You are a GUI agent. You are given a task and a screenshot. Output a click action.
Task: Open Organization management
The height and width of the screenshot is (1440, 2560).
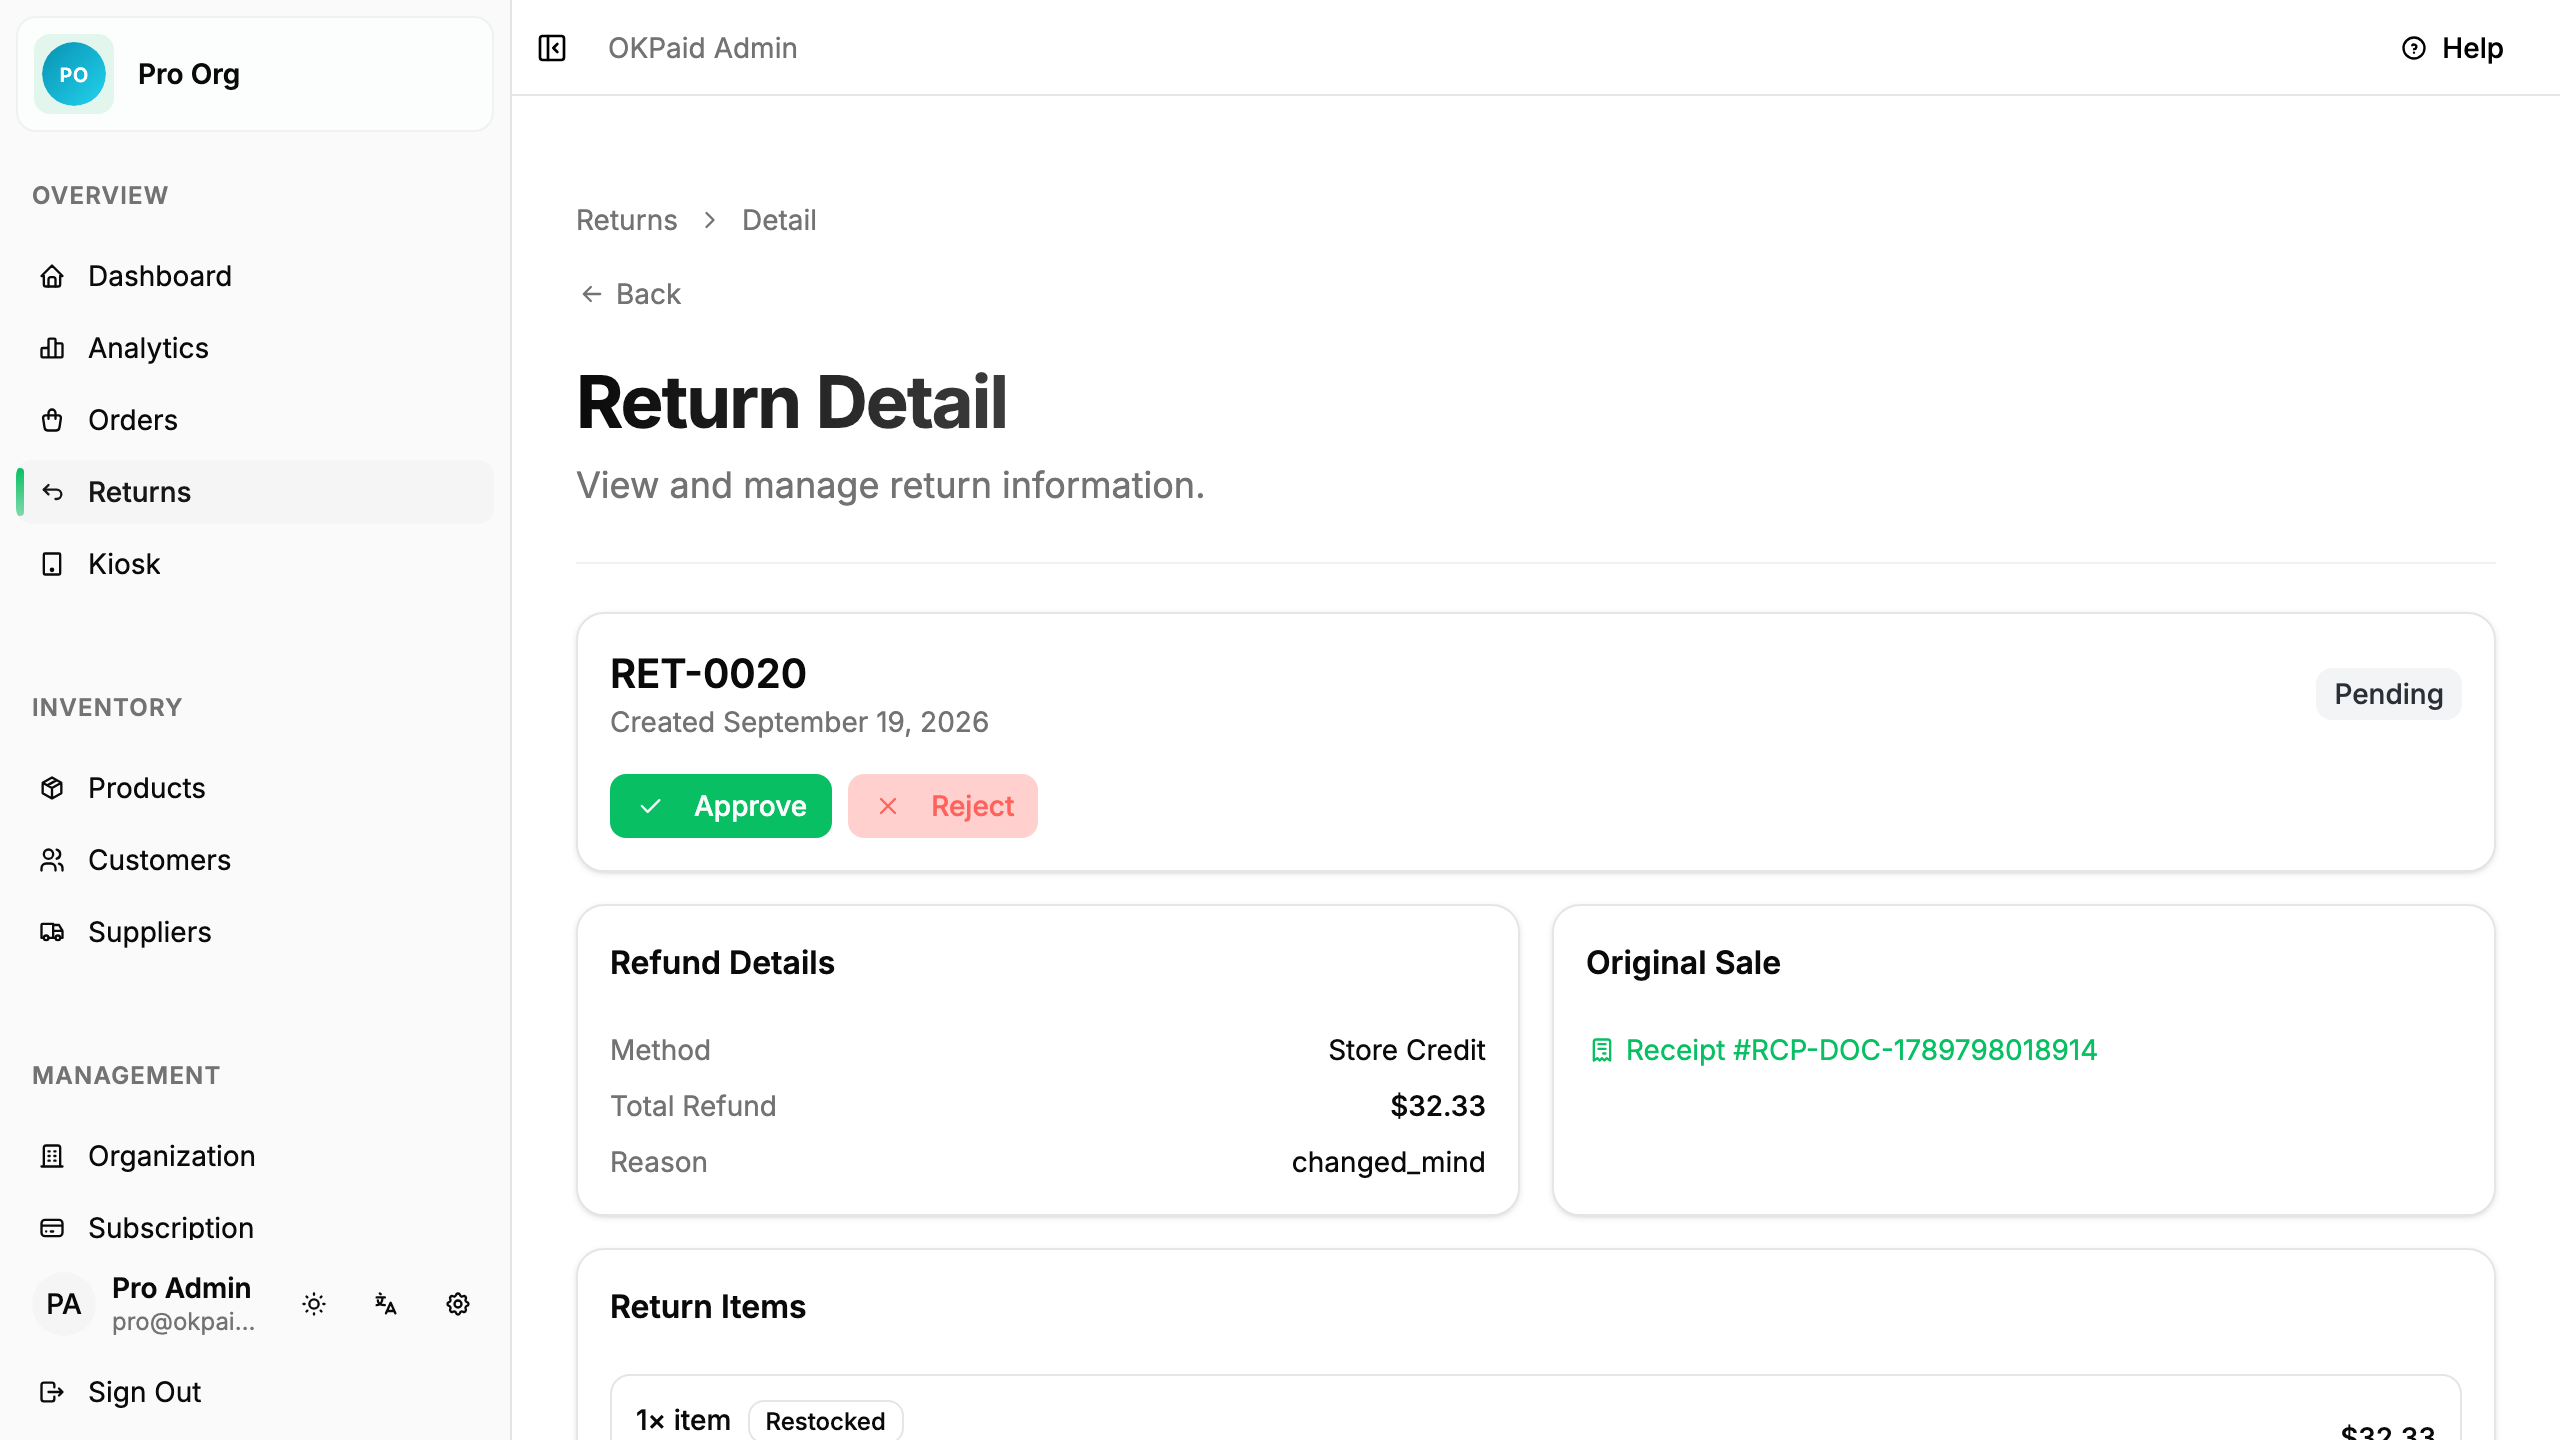[x=255, y=1156]
